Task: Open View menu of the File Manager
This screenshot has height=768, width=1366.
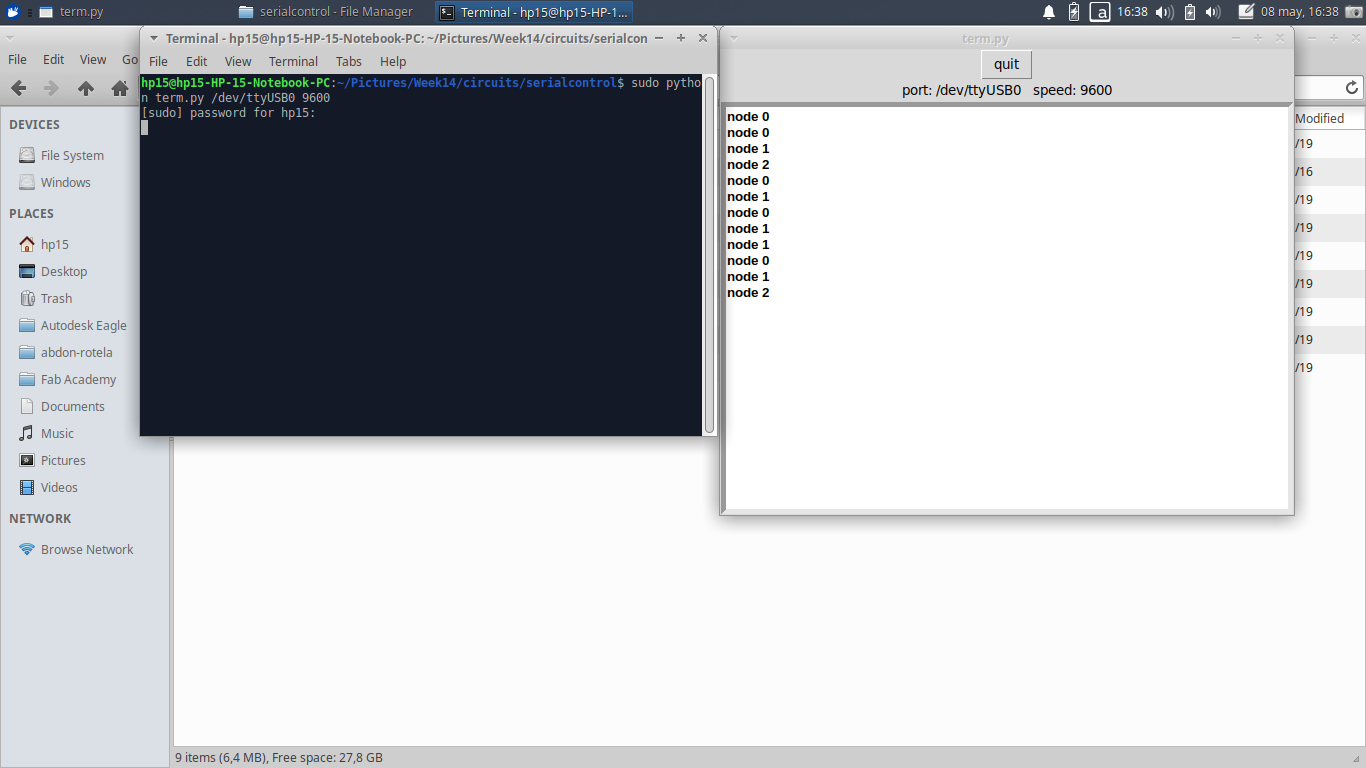Action: 93,59
